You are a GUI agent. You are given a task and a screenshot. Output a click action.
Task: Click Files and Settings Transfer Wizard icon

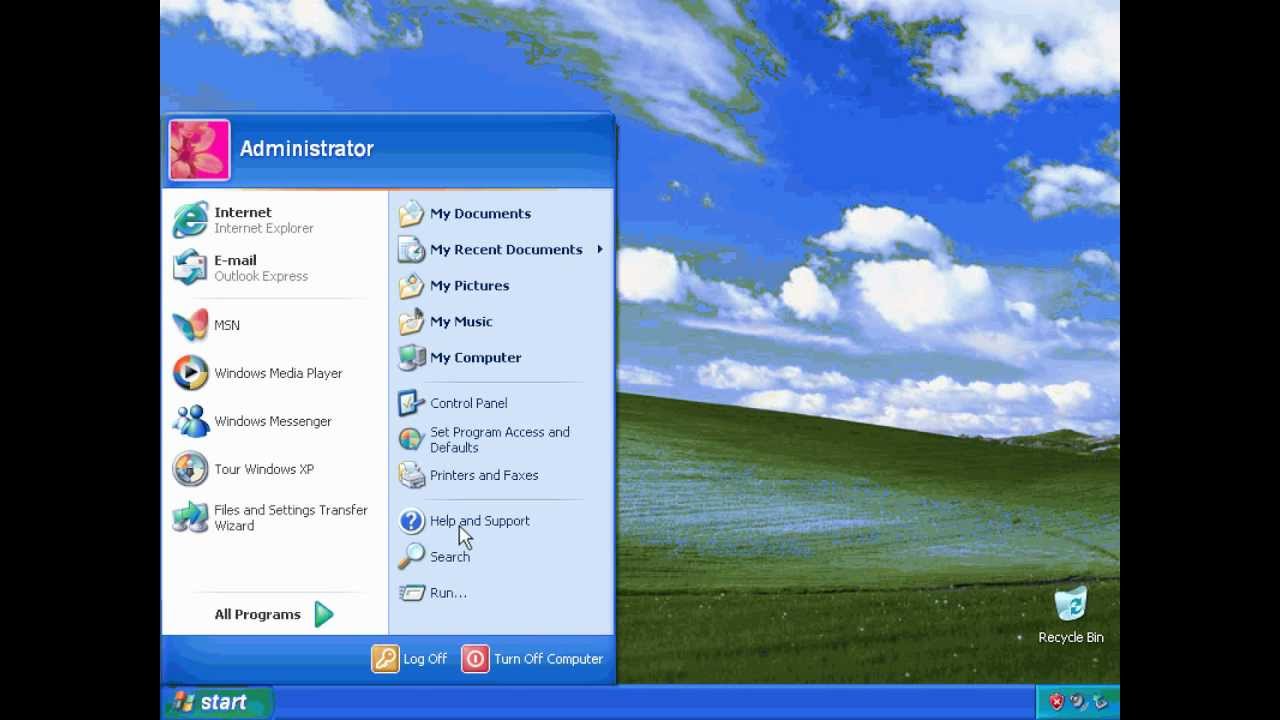190,517
